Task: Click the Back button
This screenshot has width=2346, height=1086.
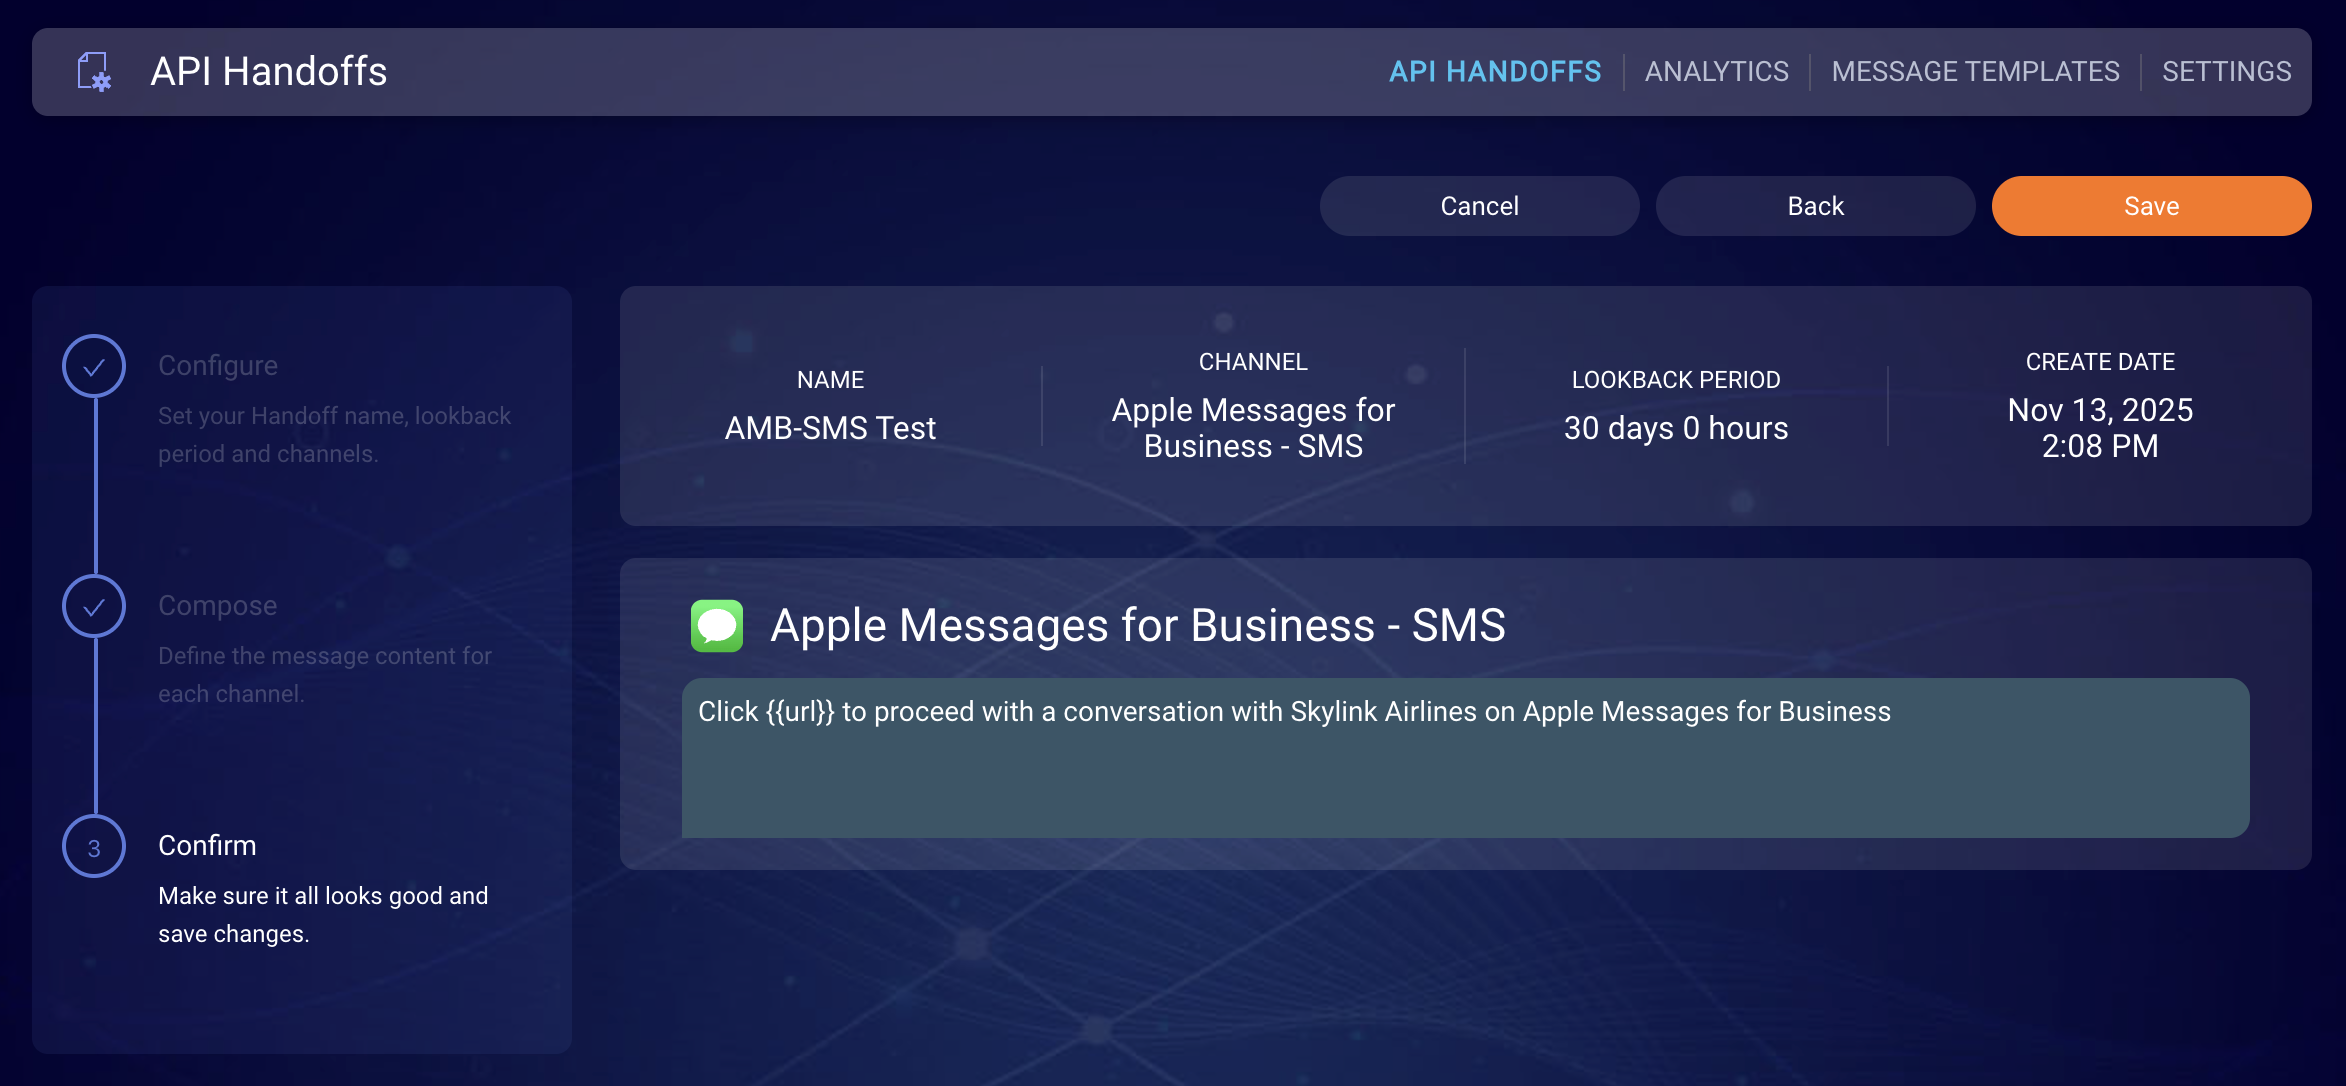Action: pyautogui.click(x=1815, y=206)
